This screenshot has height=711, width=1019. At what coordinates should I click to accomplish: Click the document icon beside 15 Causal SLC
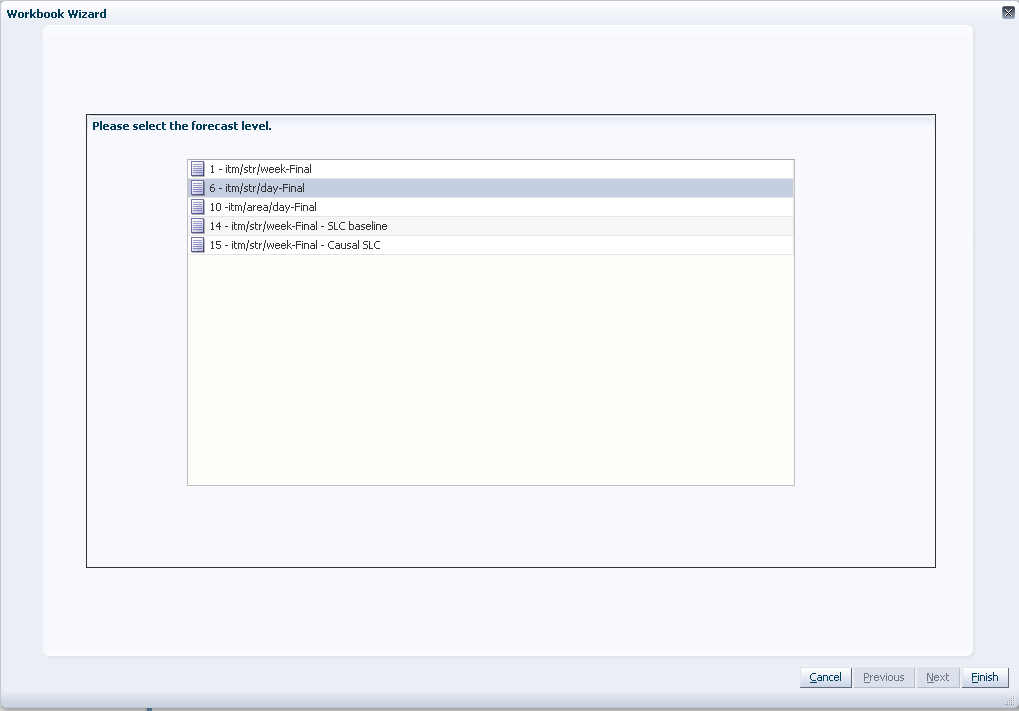pyautogui.click(x=198, y=245)
